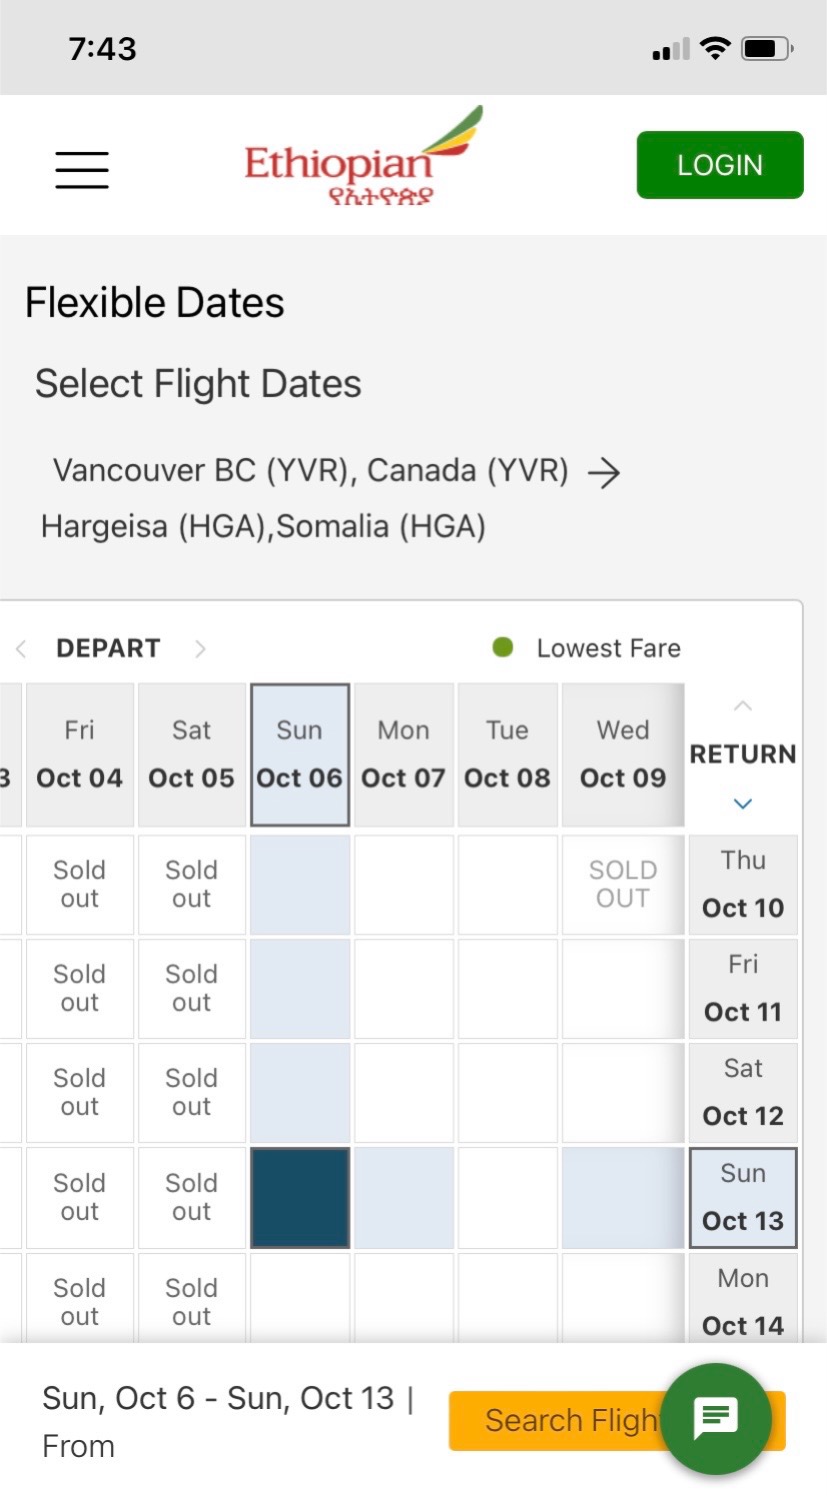Select Thu Oct 10 return row header

[743, 885]
